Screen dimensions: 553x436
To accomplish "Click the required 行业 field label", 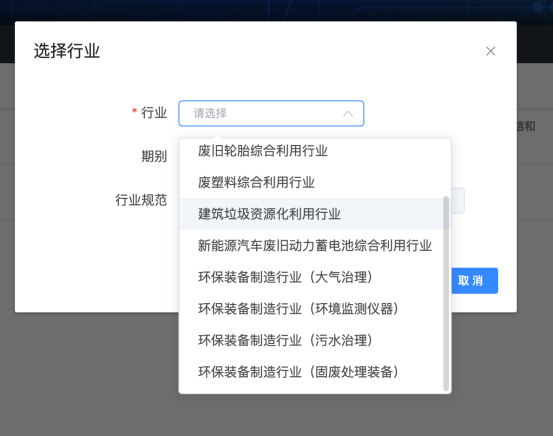I will [x=154, y=113].
